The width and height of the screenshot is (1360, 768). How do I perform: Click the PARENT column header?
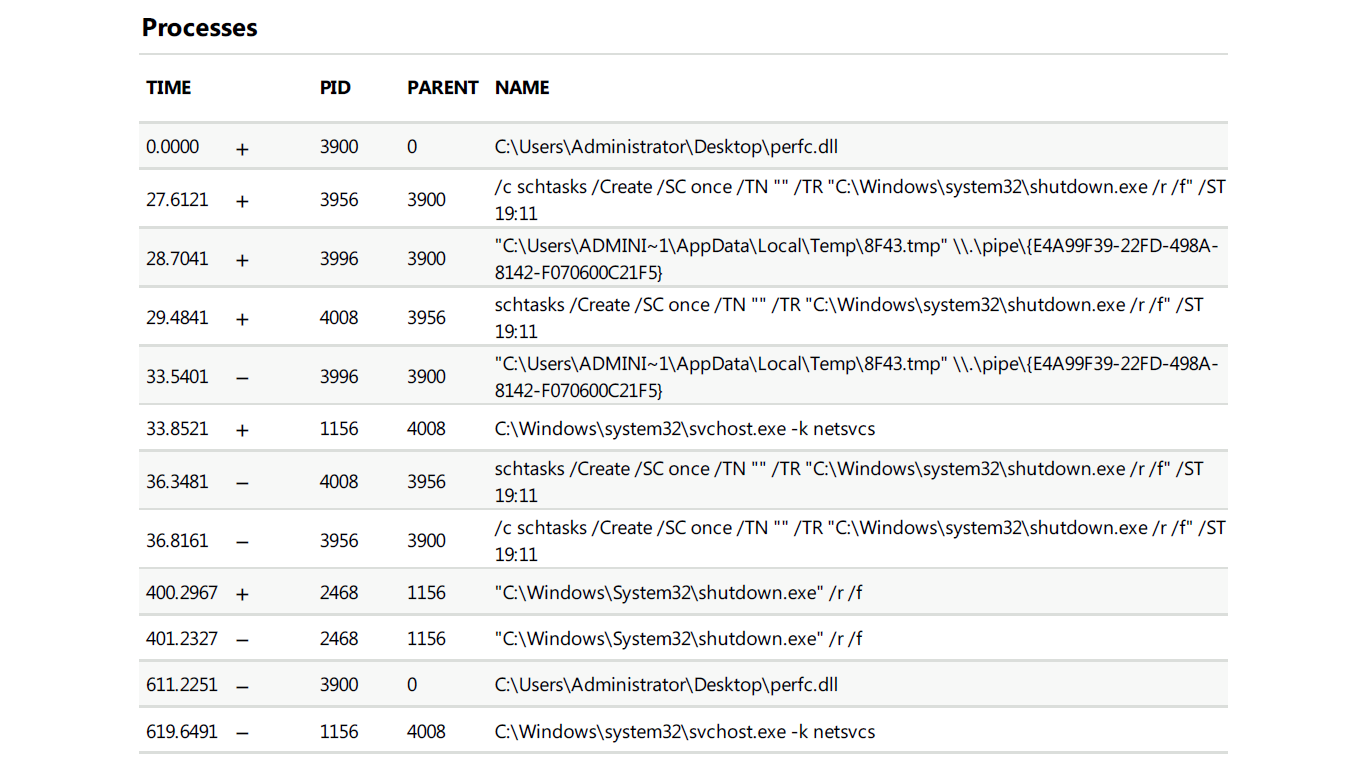tap(443, 88)
